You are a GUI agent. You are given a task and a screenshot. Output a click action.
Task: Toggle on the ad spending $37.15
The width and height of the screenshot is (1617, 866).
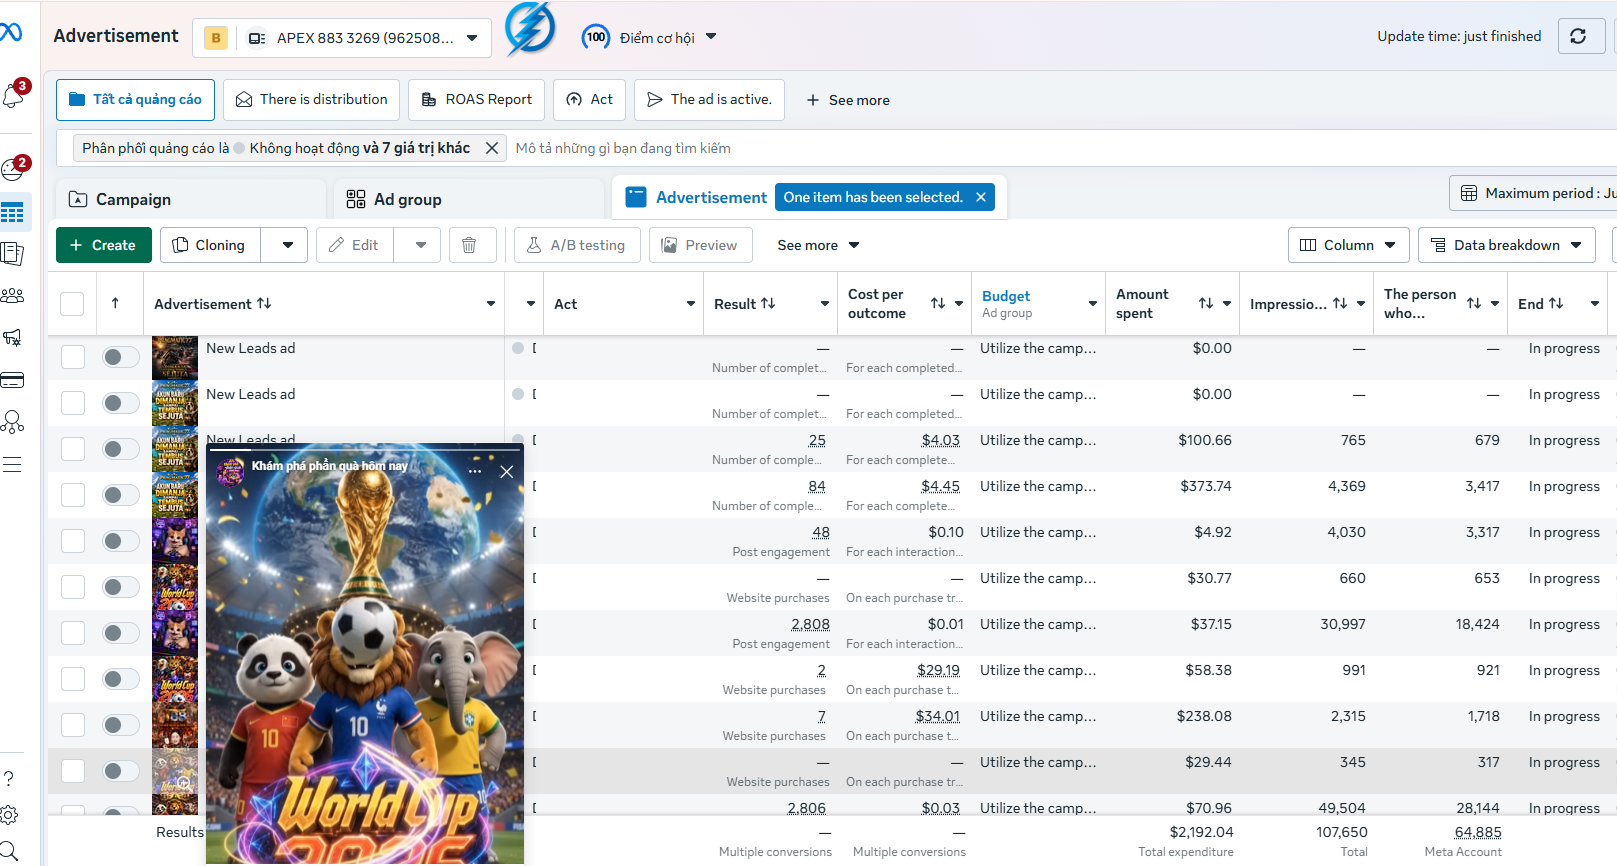pyautogui.click(x=121, y=633)
